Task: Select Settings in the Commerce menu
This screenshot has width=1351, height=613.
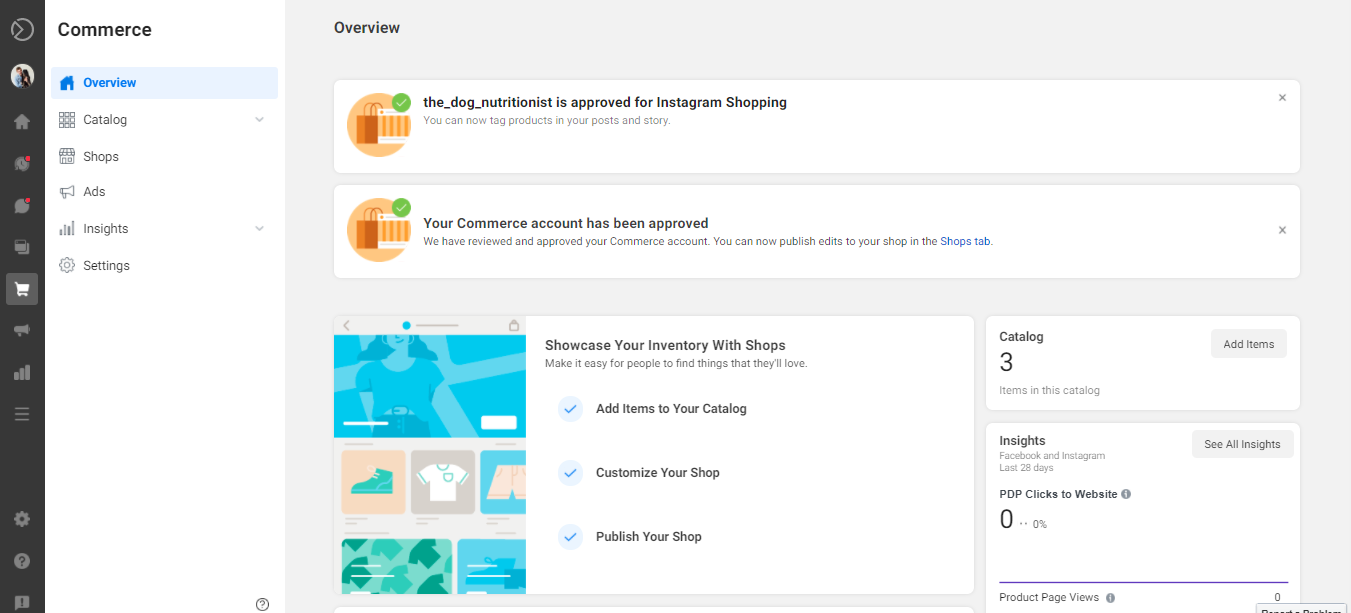Action: (x=106, y=266)
